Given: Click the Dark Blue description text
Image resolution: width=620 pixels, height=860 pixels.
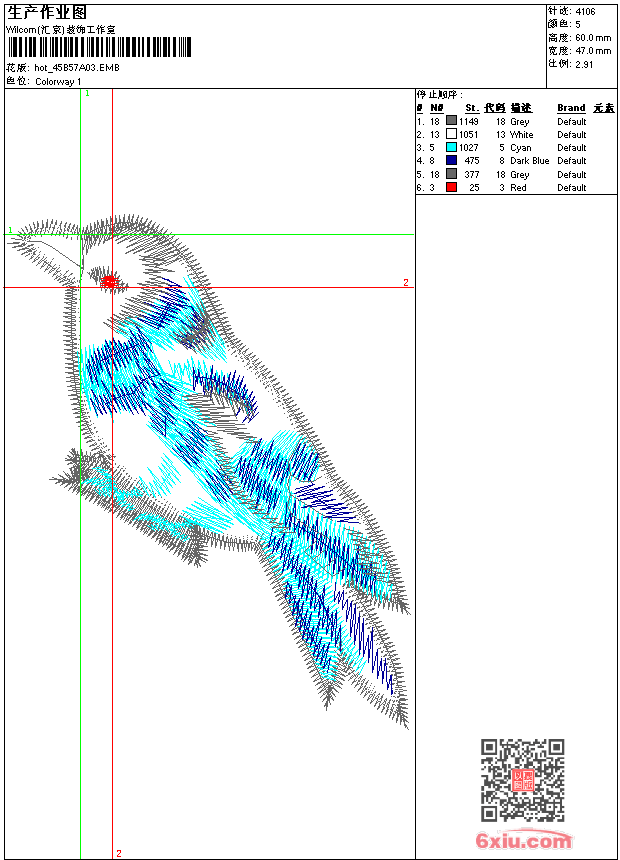Looking at the screenshot, I should 529,161.
